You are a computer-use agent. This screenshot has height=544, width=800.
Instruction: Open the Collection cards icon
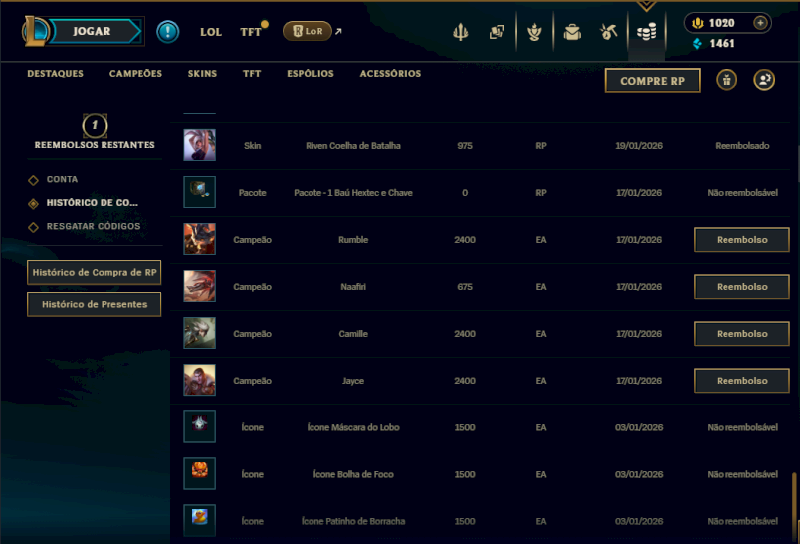[x=496, y=32]
